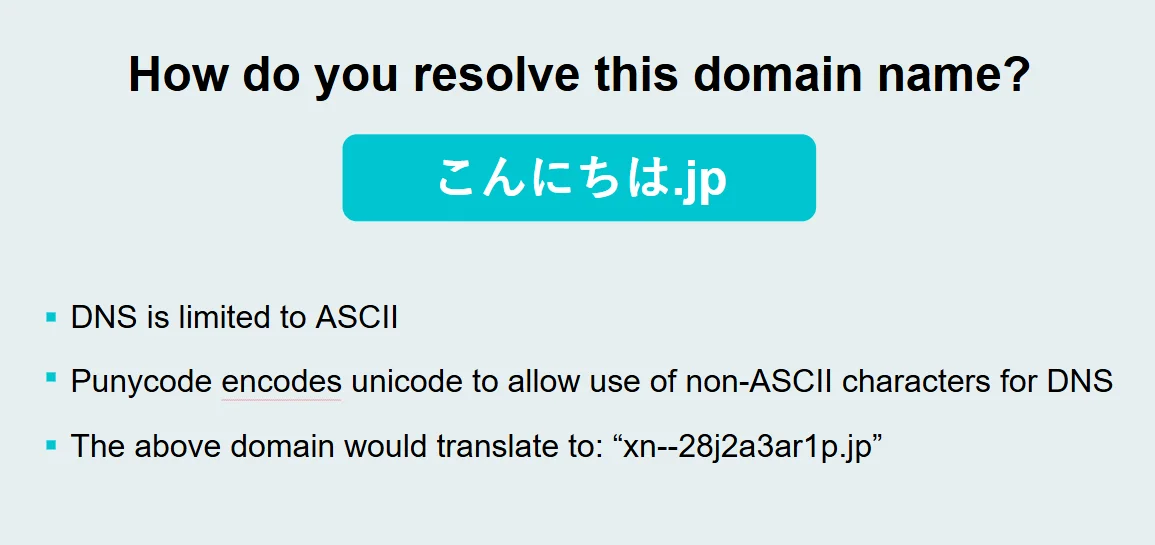1155x545 pixels.
Task: Click the slide title heading
Action: pyautogui.click(x=578, y=74)
